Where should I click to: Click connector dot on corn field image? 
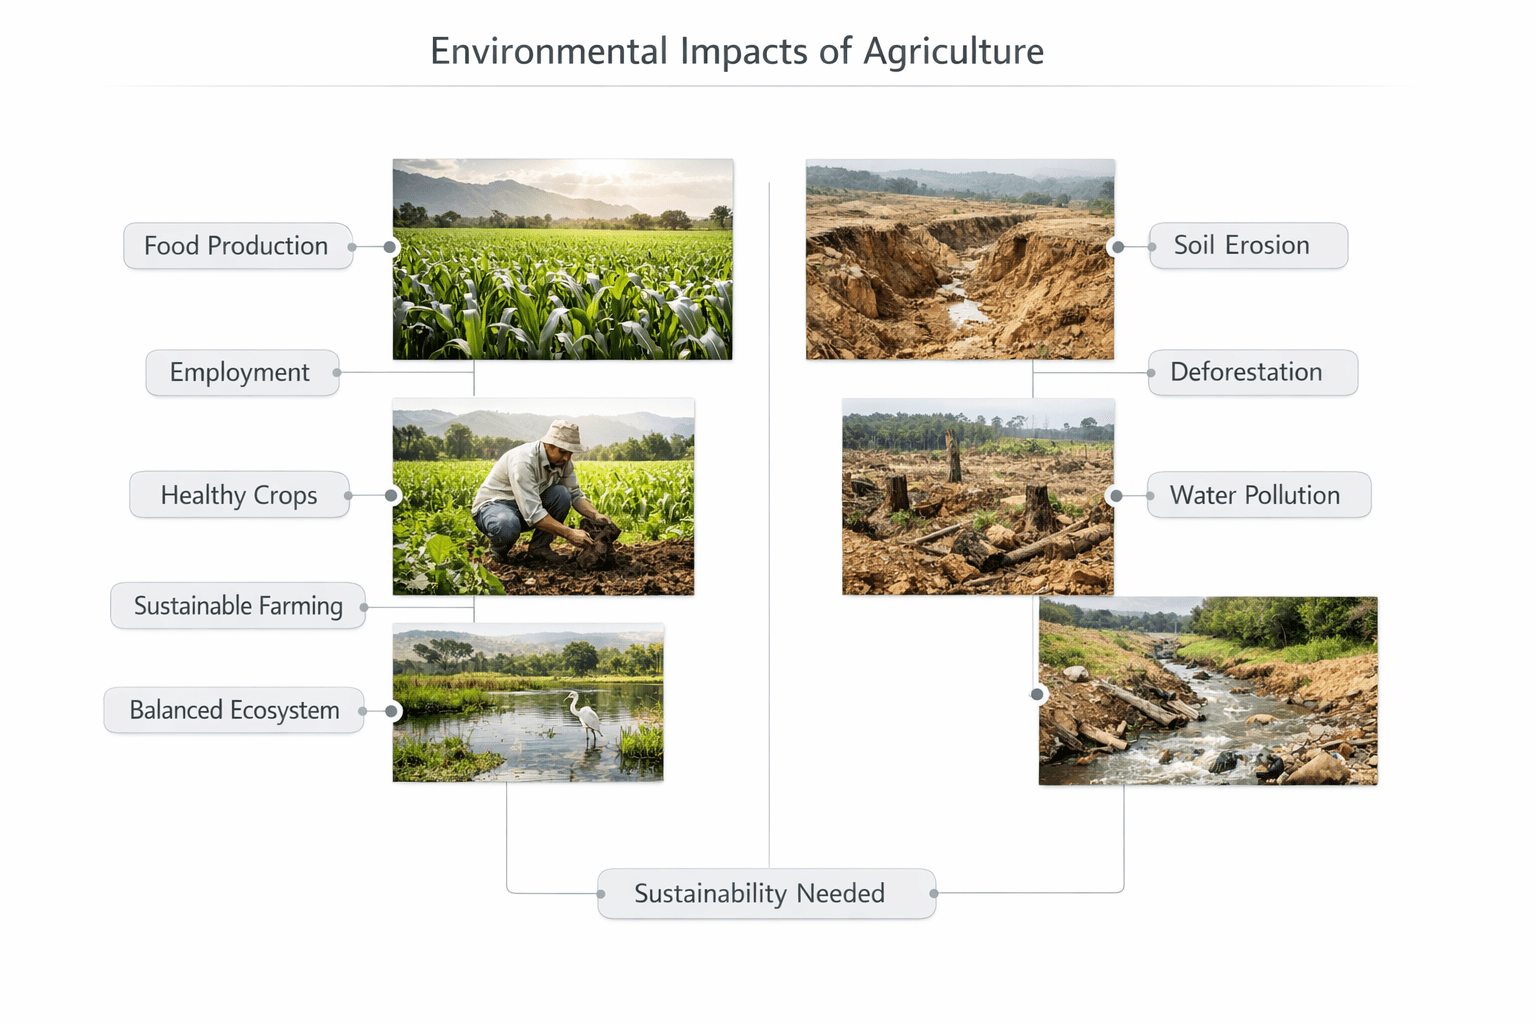coord(392,246)
